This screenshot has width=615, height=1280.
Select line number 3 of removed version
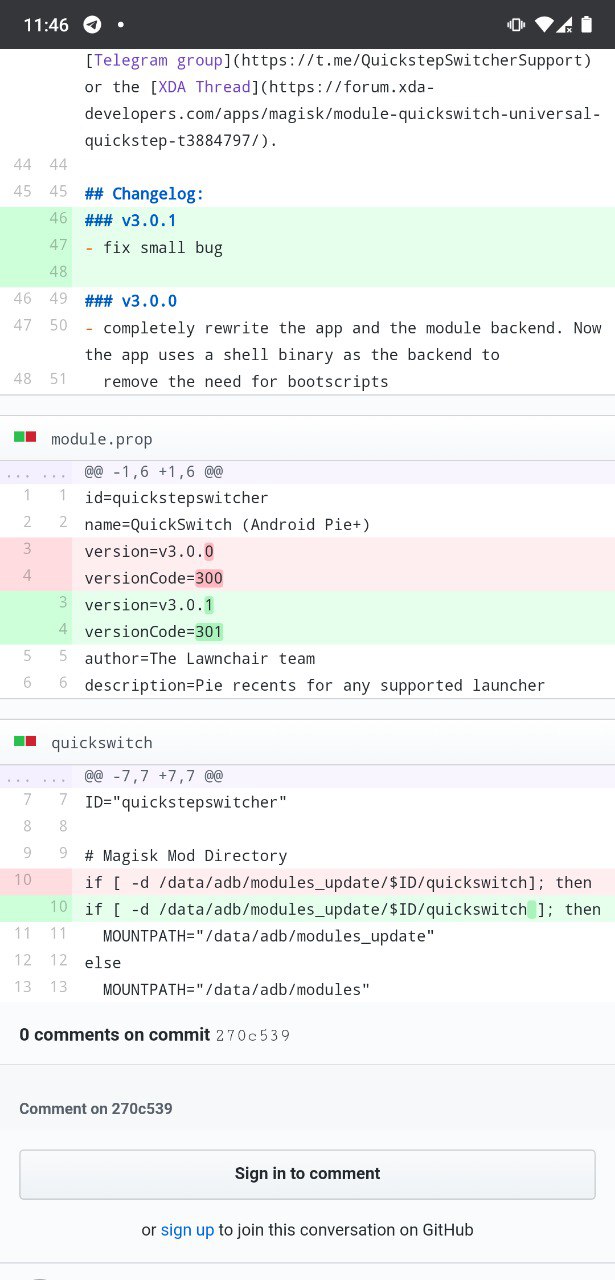pyautogui.click(x=28, y=550)
